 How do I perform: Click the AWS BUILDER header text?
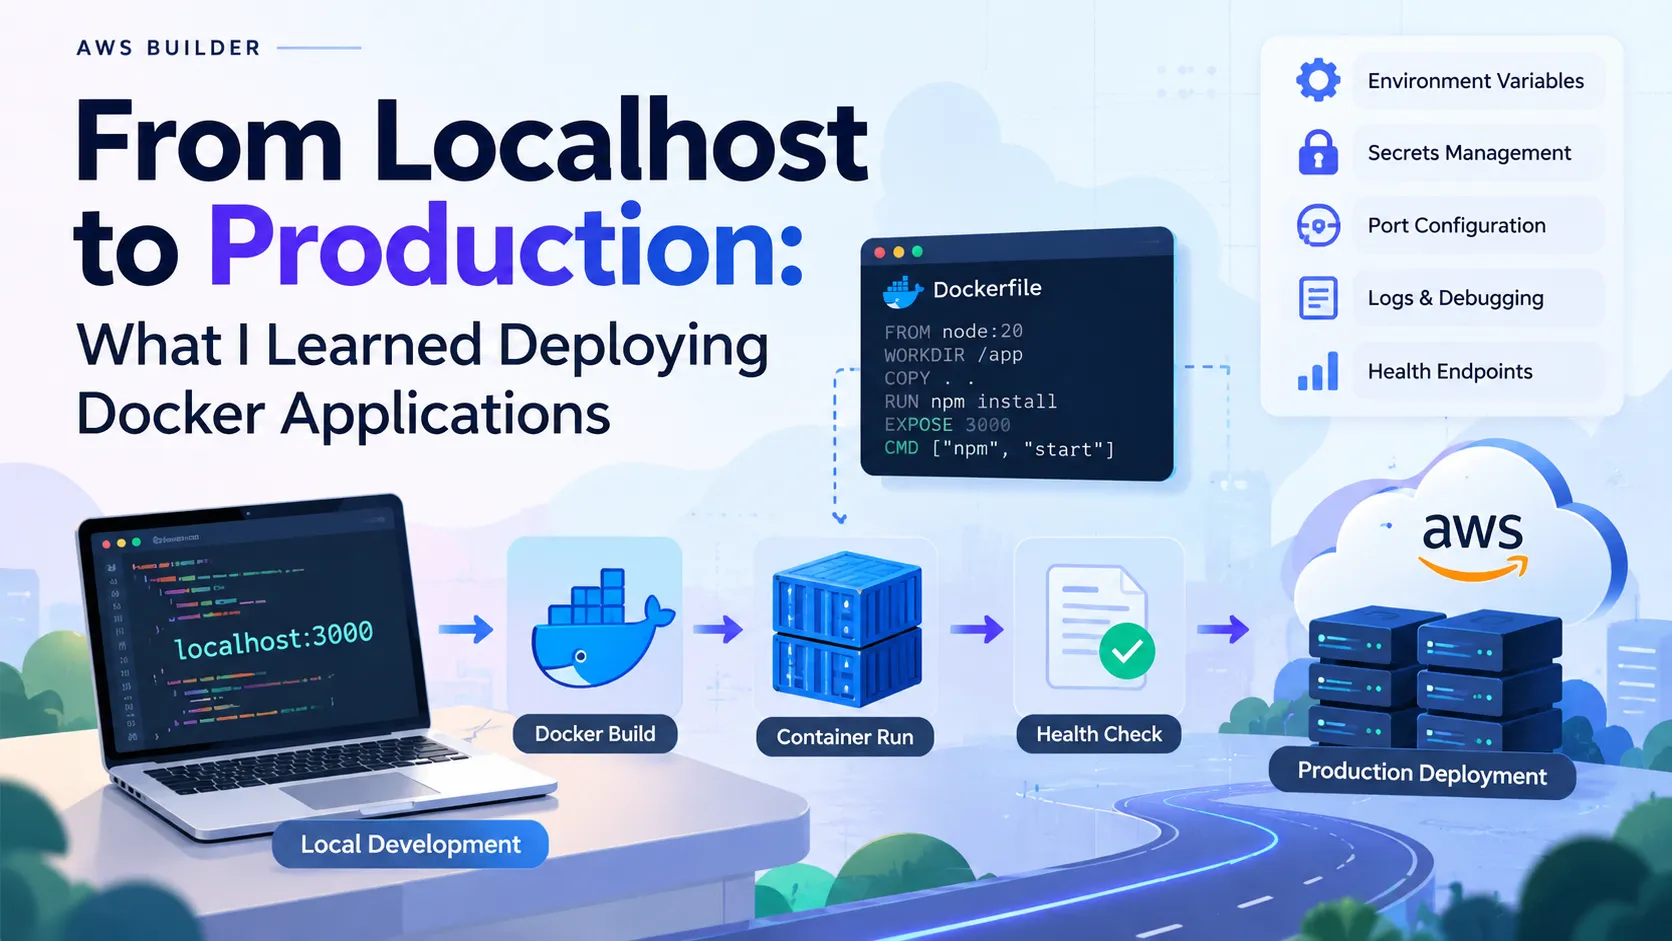pos(169,48)
